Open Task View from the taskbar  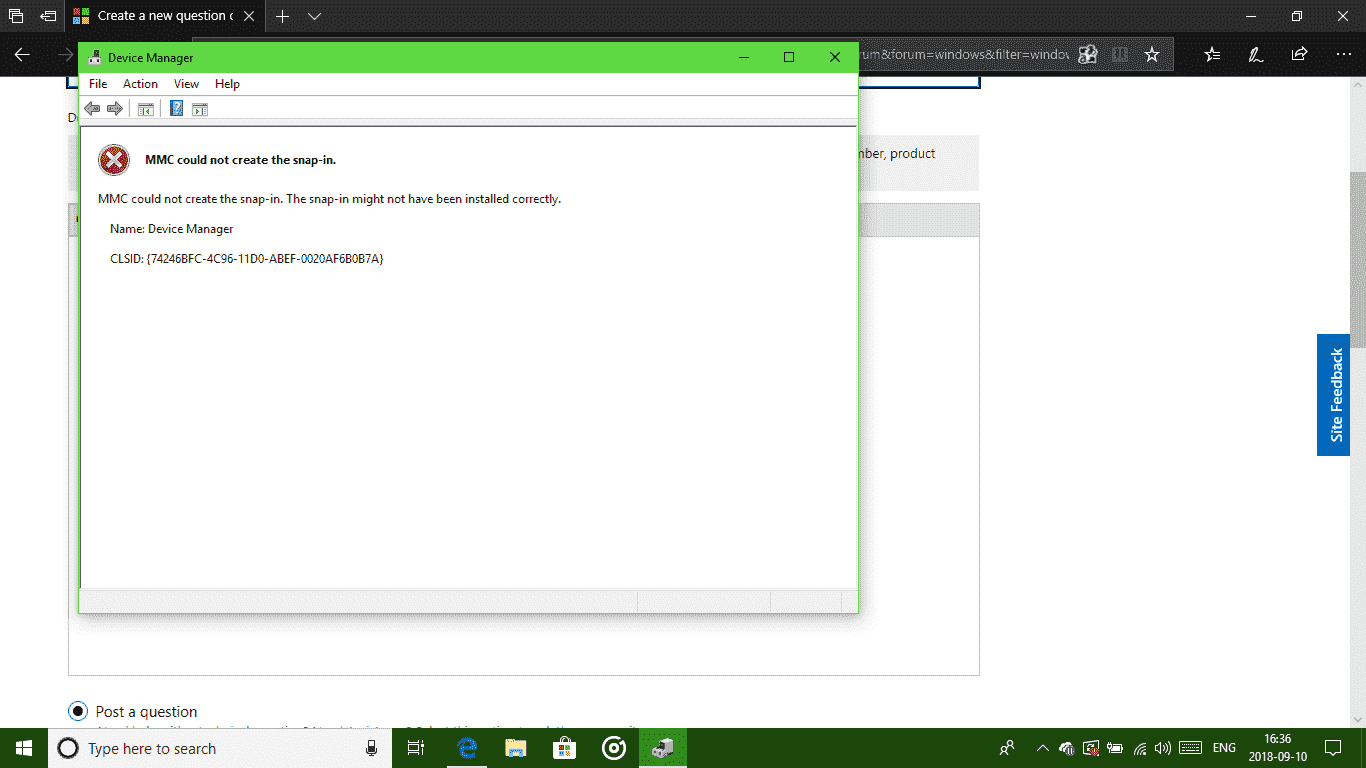pos(416,748)
